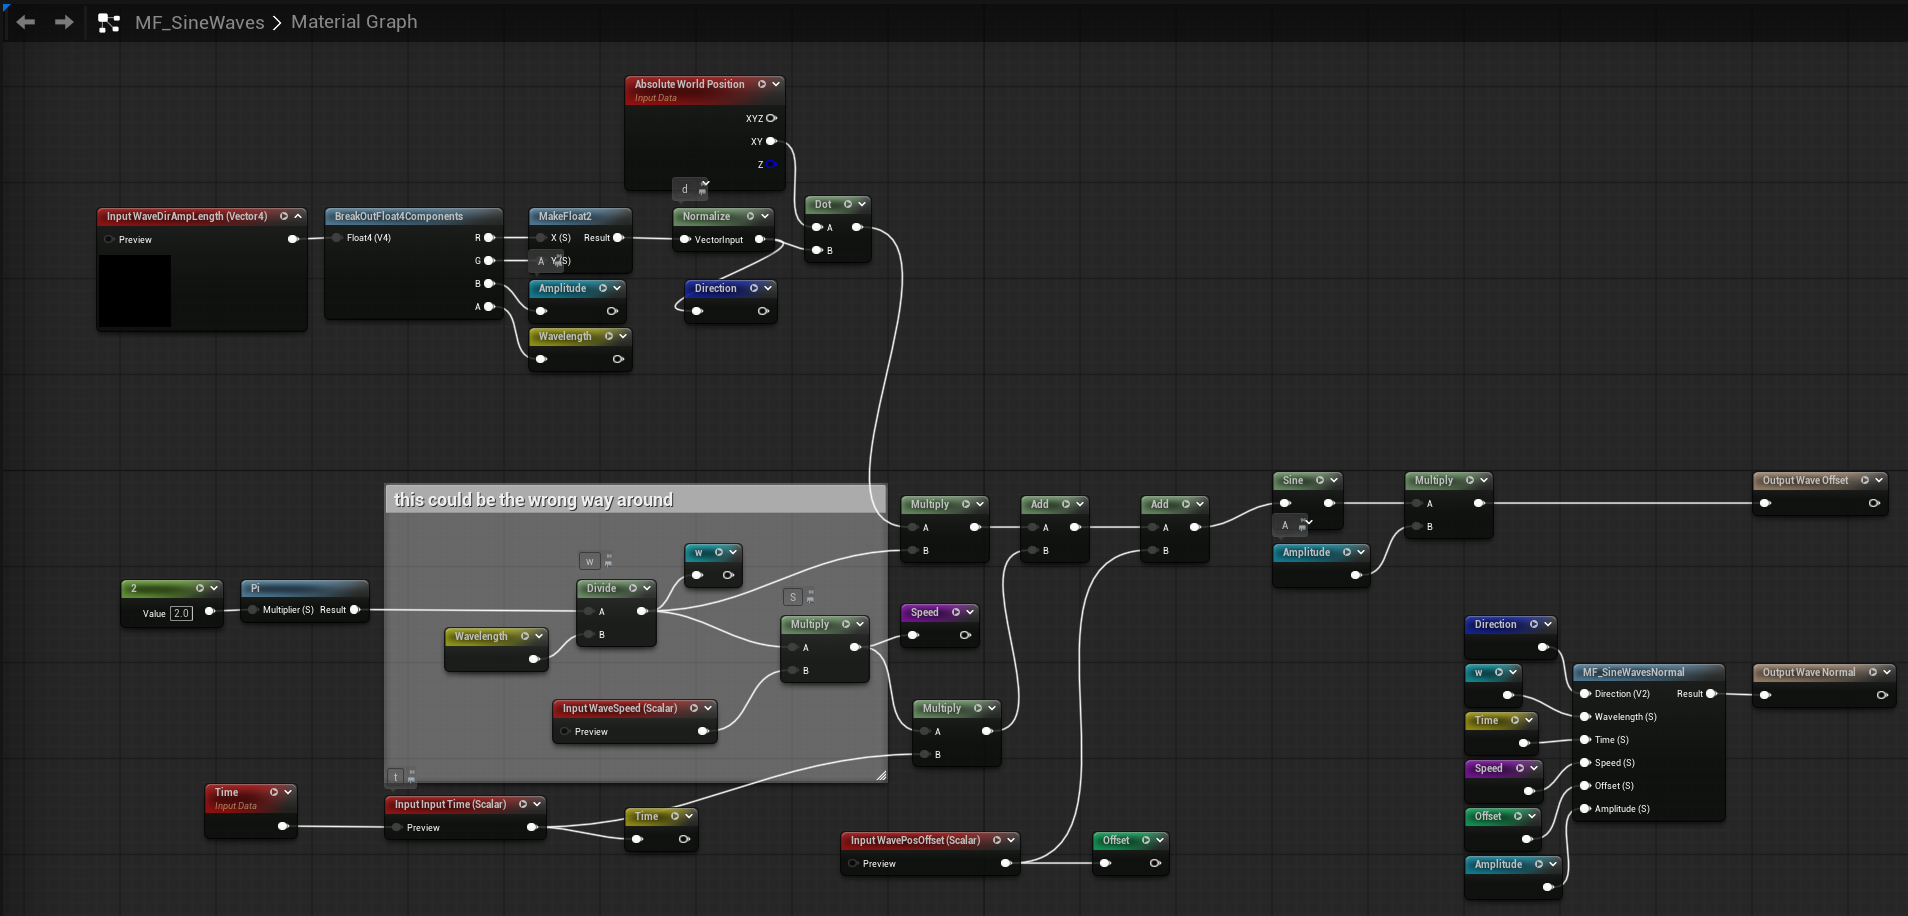Click the A output pin of BreakOutFloat4Components

(489, 307)
